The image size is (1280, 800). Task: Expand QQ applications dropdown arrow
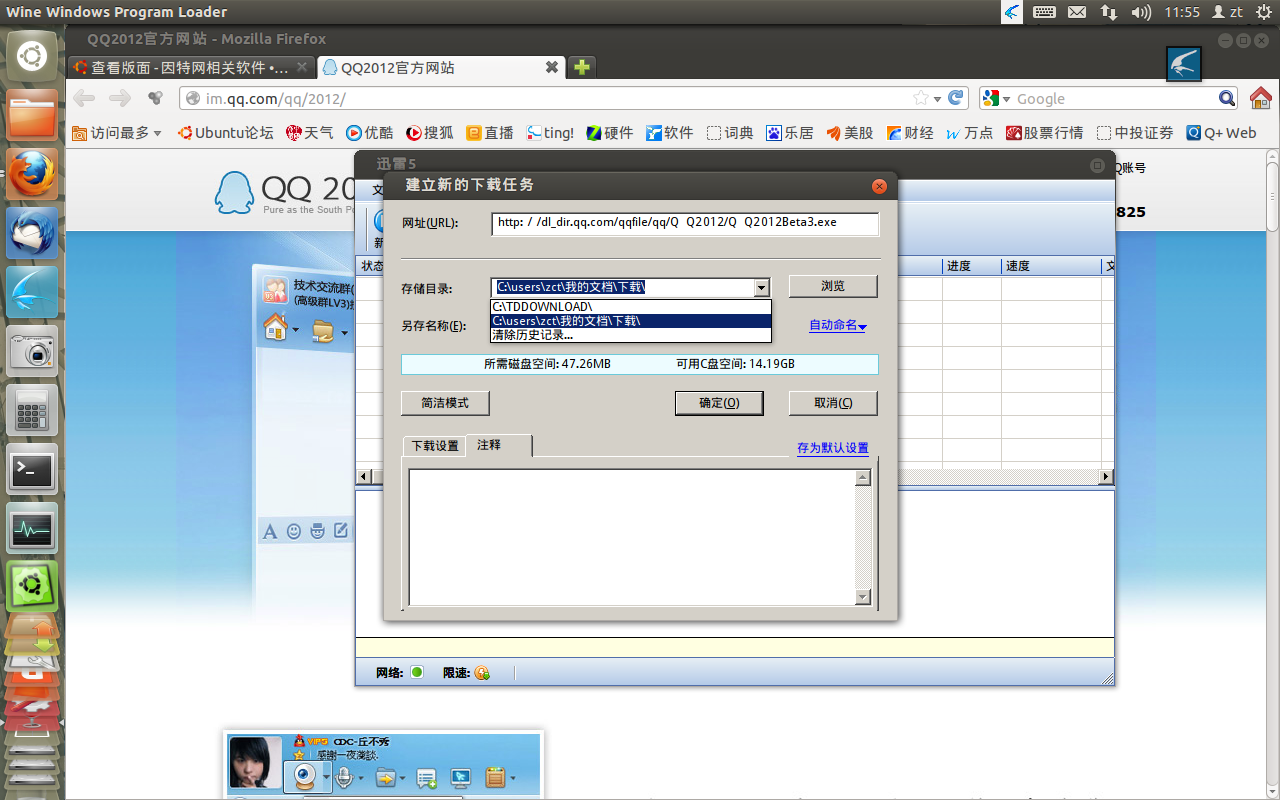pos(512,778)
